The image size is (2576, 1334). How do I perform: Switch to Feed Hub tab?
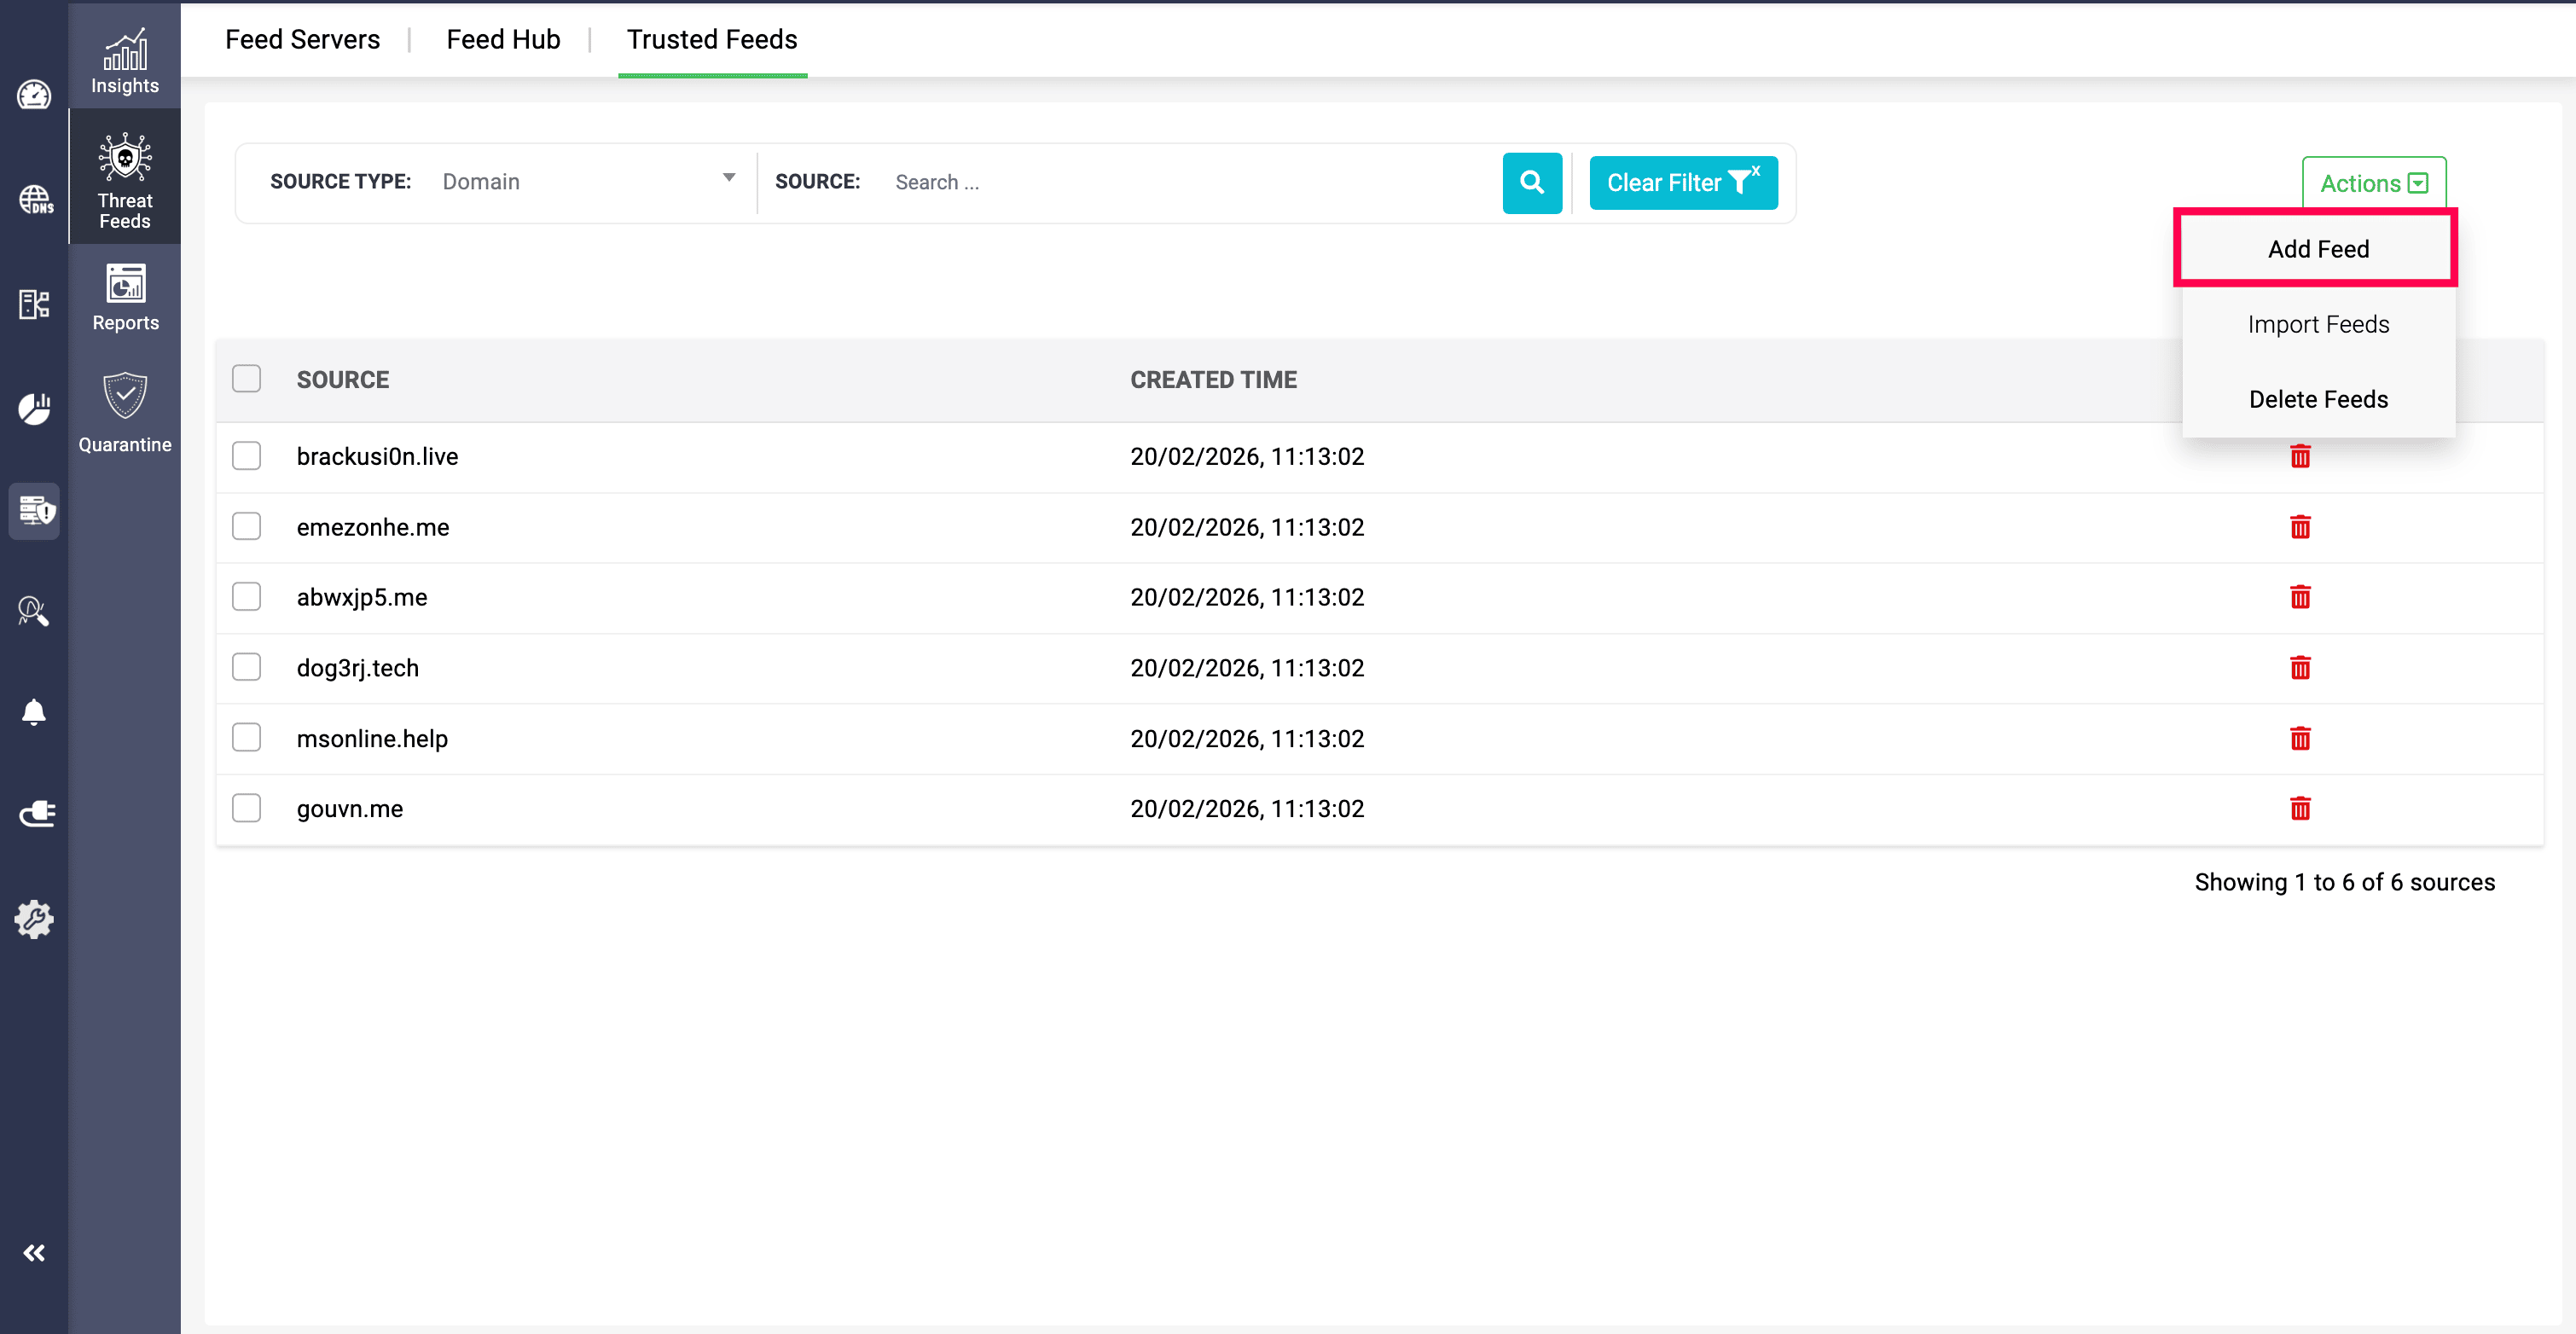[503, 39]
